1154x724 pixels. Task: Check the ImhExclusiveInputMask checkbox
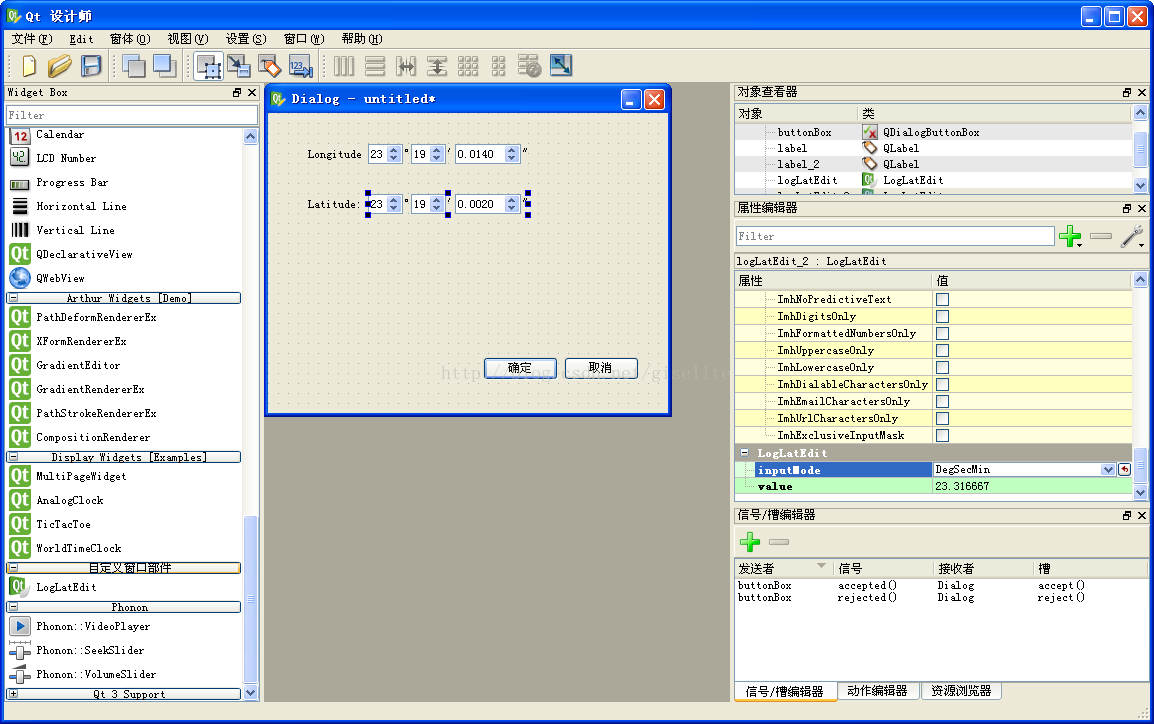pos(942,435)
